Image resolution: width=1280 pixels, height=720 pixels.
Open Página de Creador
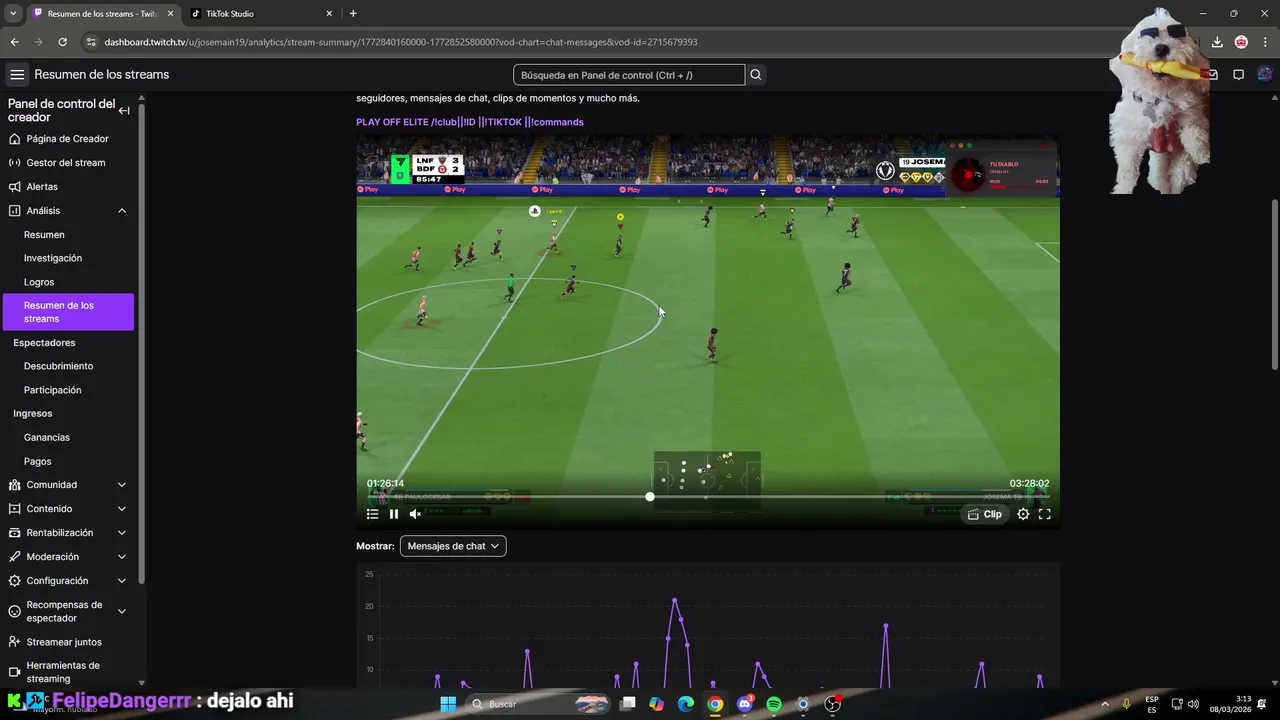(67, 139)
